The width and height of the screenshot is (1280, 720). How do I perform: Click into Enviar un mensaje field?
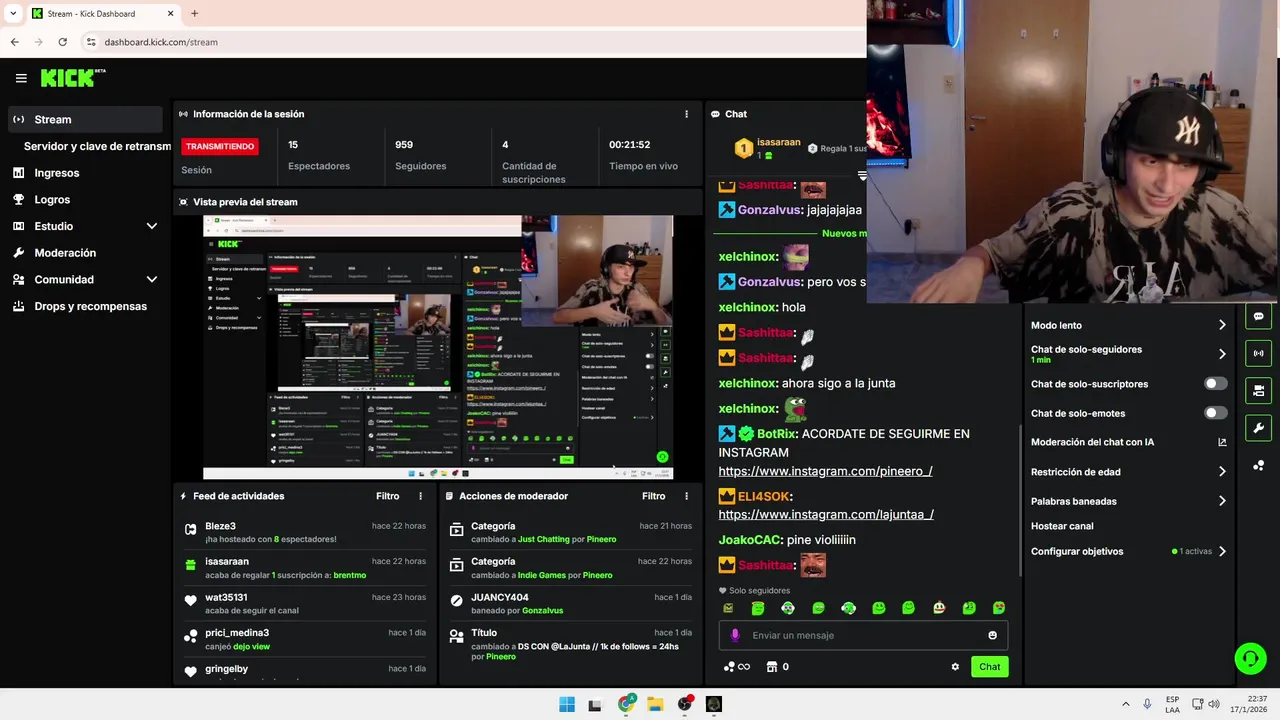[x=863, y=635]
